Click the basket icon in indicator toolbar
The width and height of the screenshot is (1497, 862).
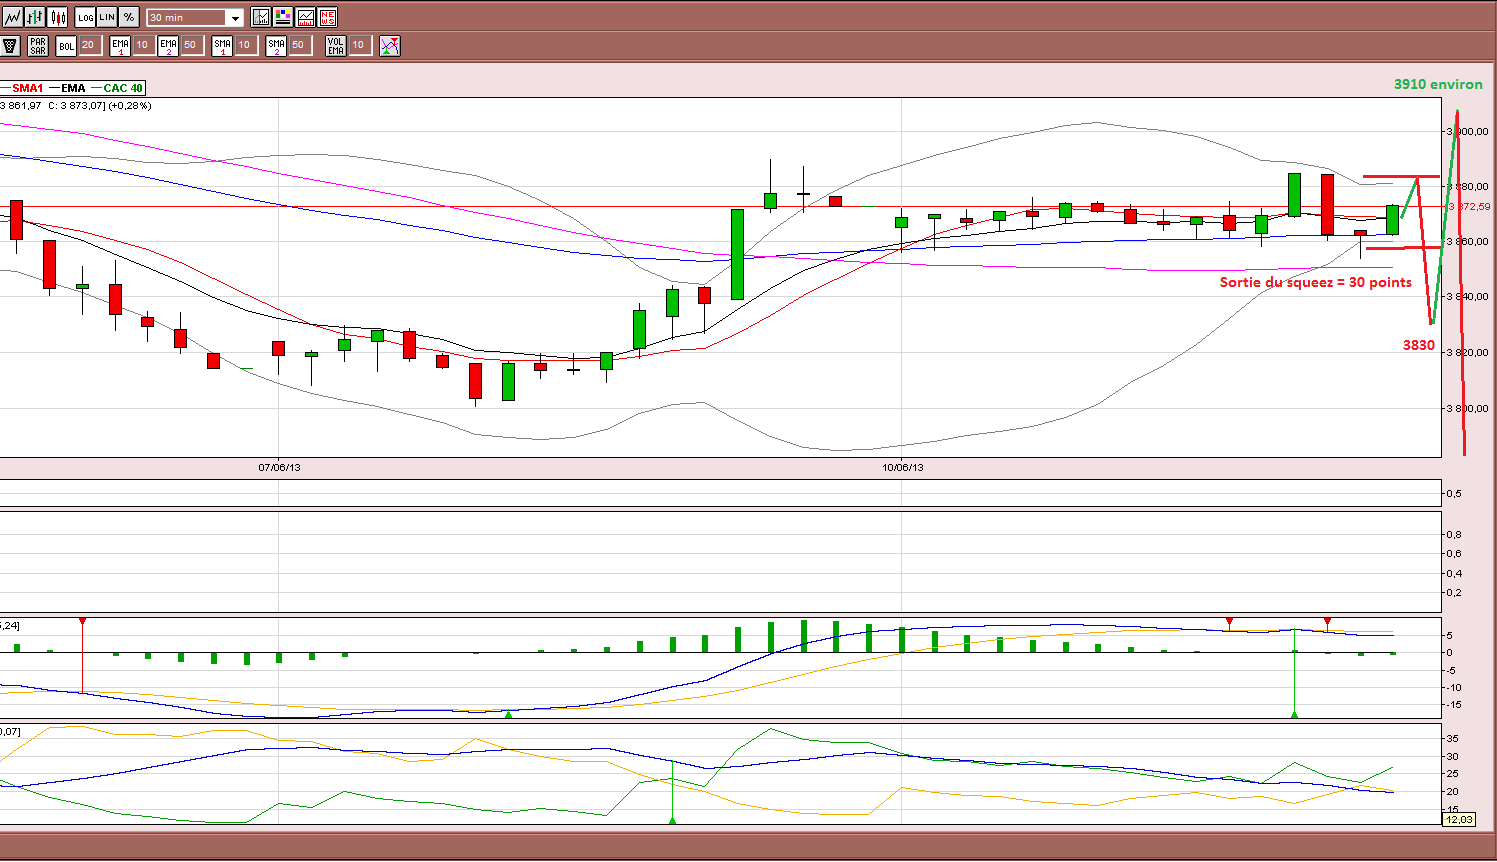(x=11, y=45)
